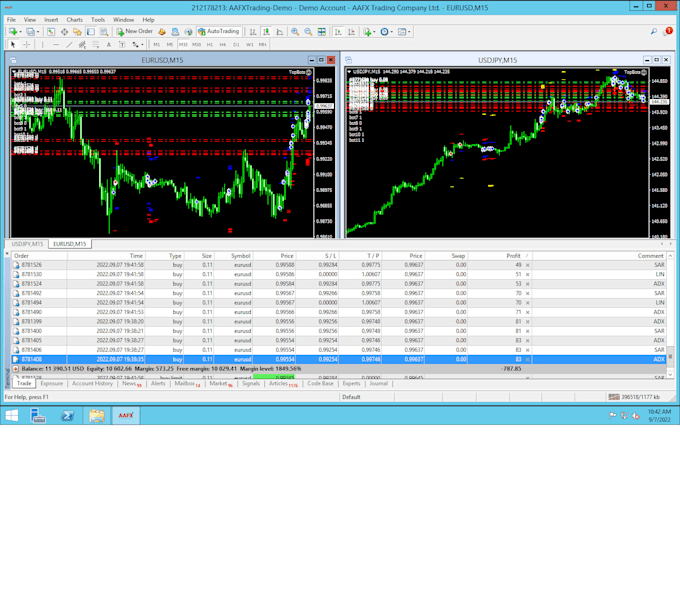The width and height of the screenshot is (680, 612).
Task: Expand the arrows objects dropdown
Action: pos(142,45)
